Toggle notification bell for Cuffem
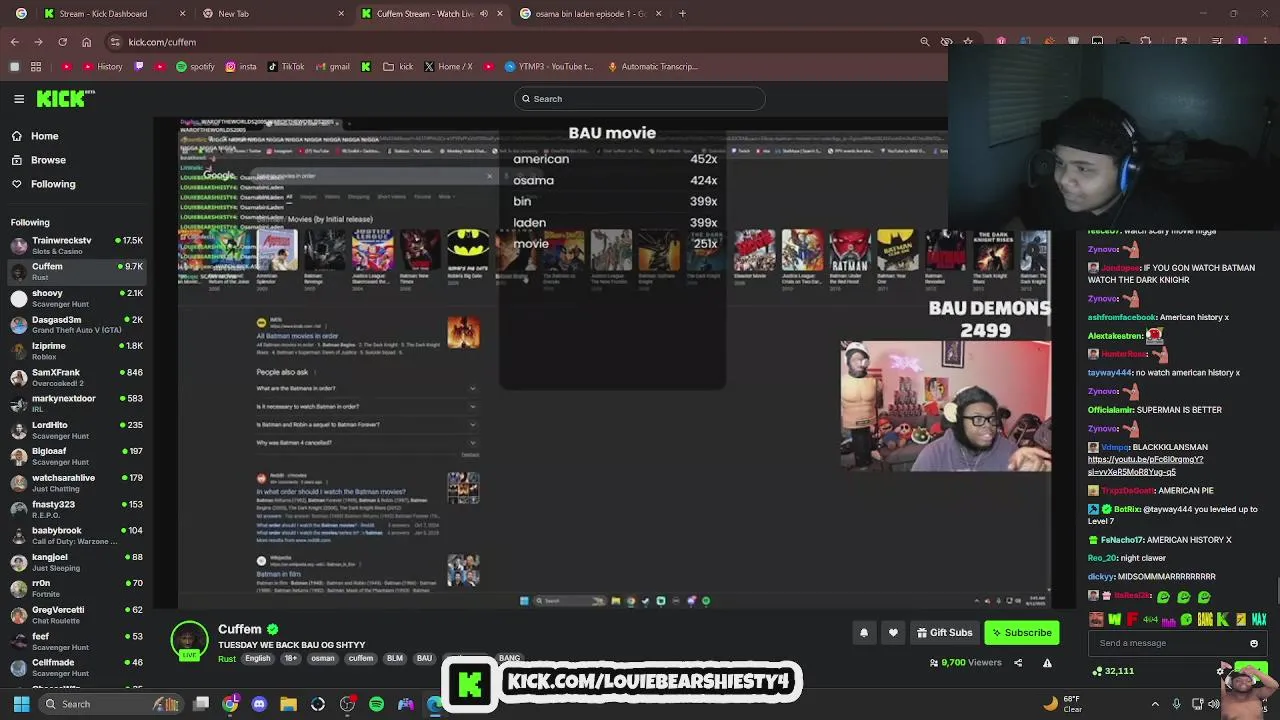 [x=864, y=633]
